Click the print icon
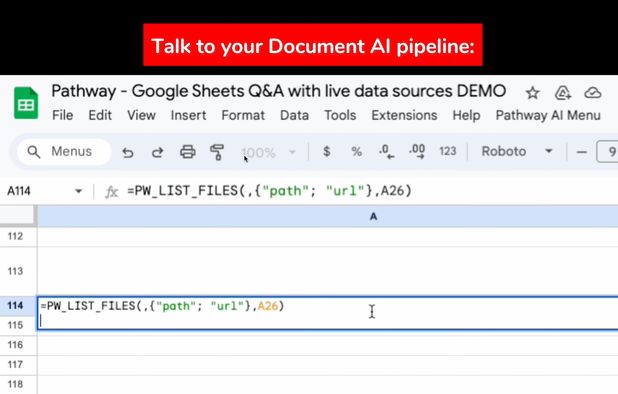This screenshot has width=618, height=394. coord(188,152)
